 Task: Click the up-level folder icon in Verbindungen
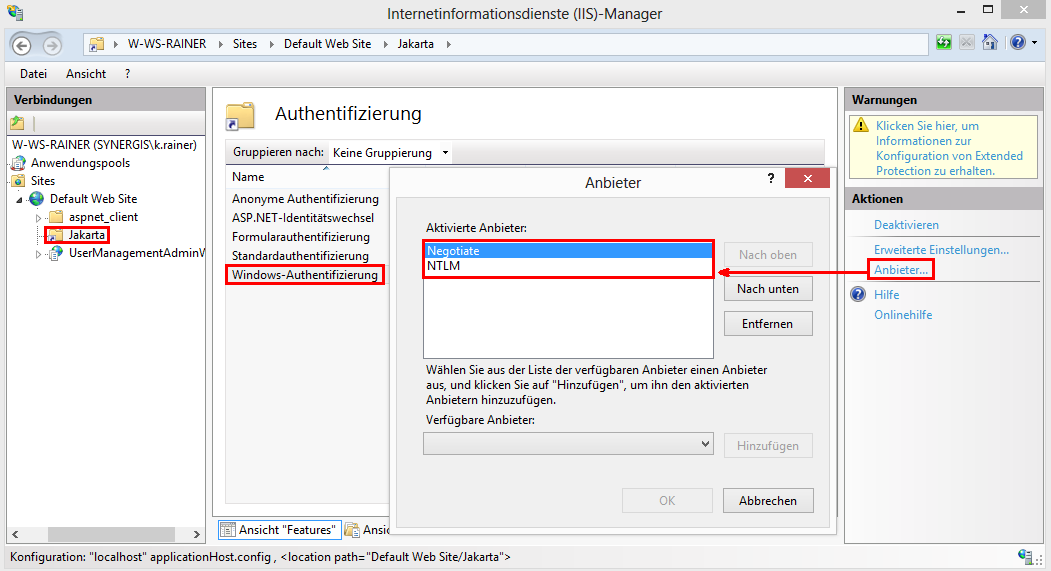point(17,123)
